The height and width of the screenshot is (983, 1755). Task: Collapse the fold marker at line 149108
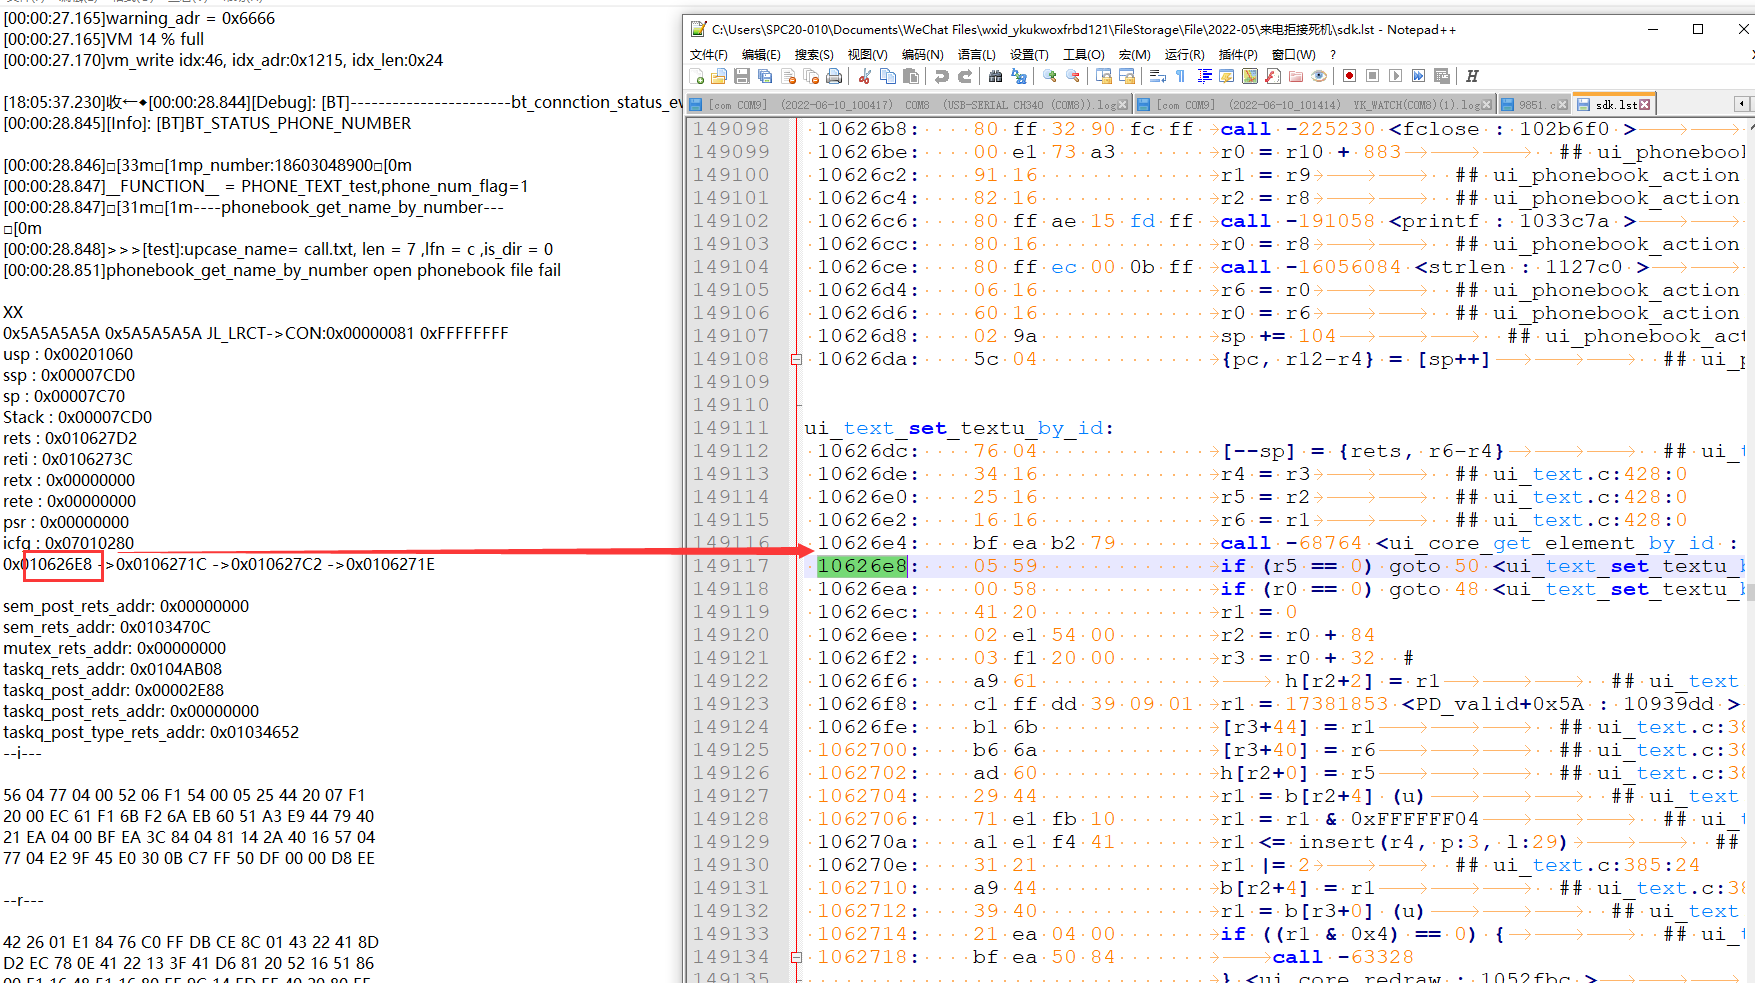(796, 359)
